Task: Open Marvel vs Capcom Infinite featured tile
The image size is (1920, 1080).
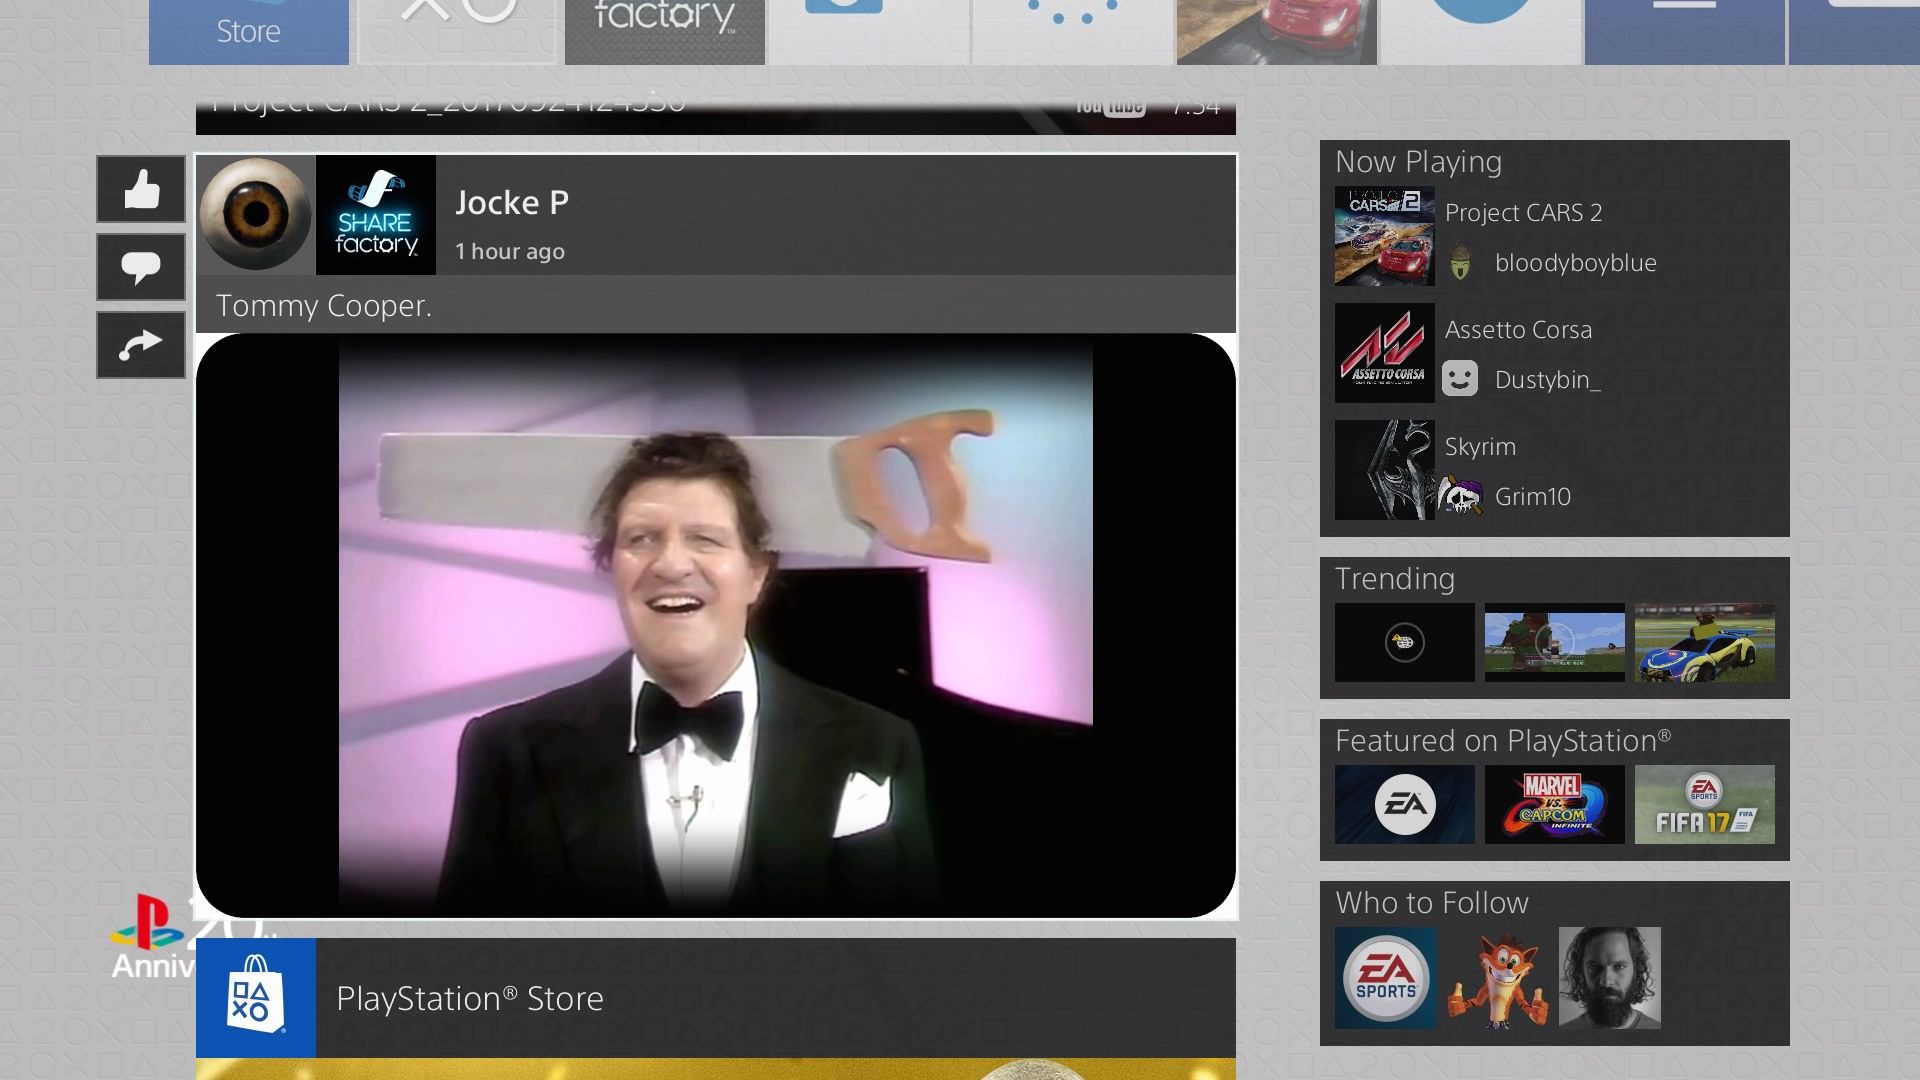Action: point(1554,804)
